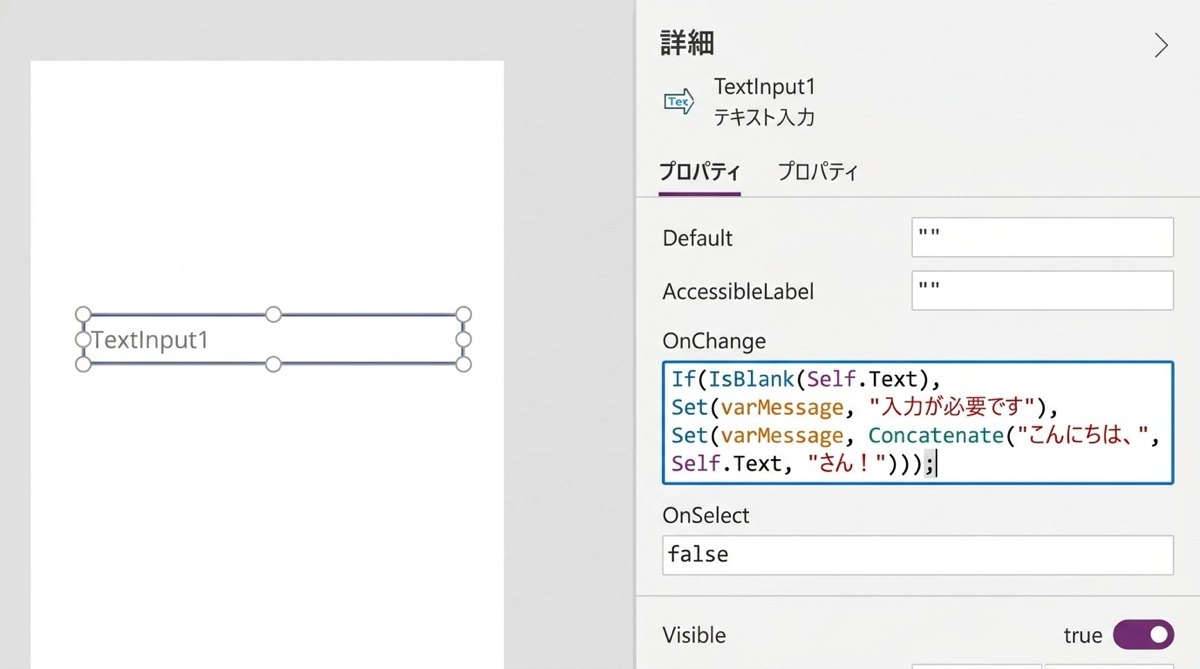The height and width of the screenshot is (669, 1200).
Task: Click the bottom-right resize handle of TextInput1
Action: pos(463,364)
